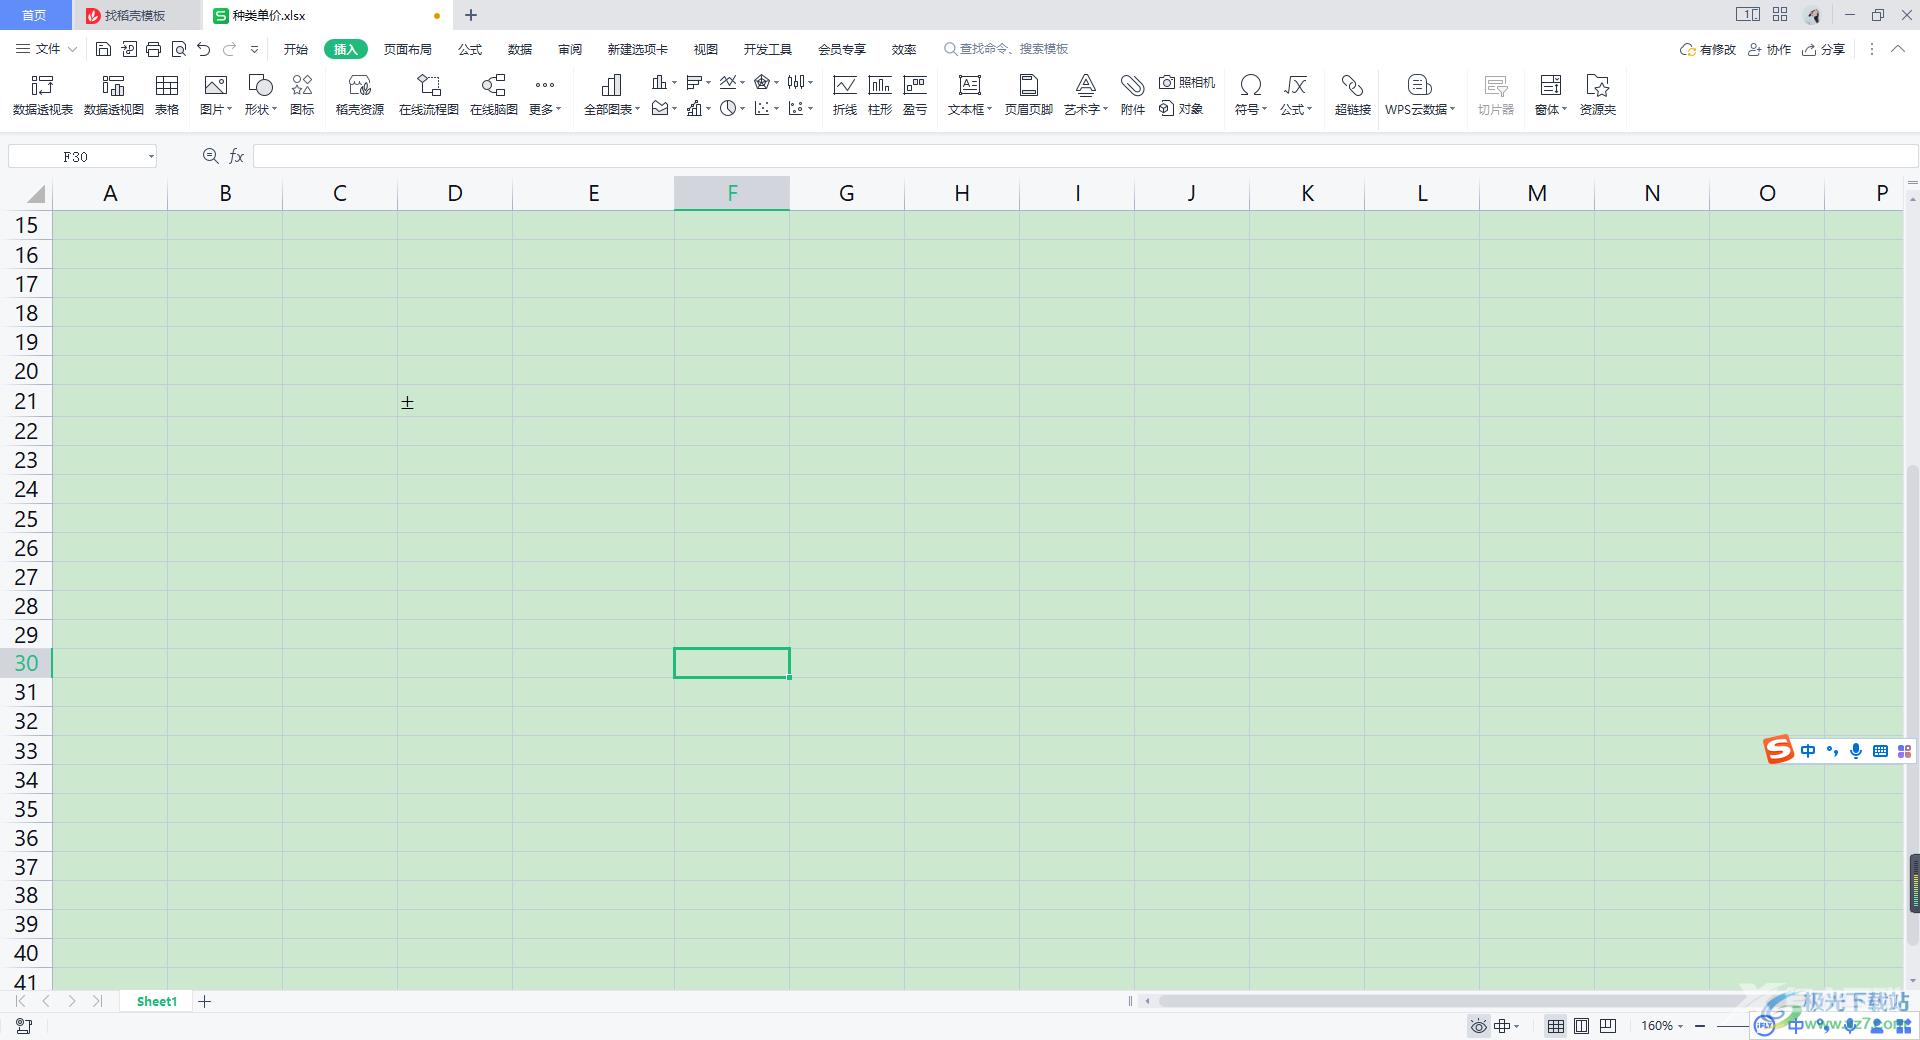Open the 图标 icon library
This screenshot has height=1040, width=1920.
coord(302,95)
